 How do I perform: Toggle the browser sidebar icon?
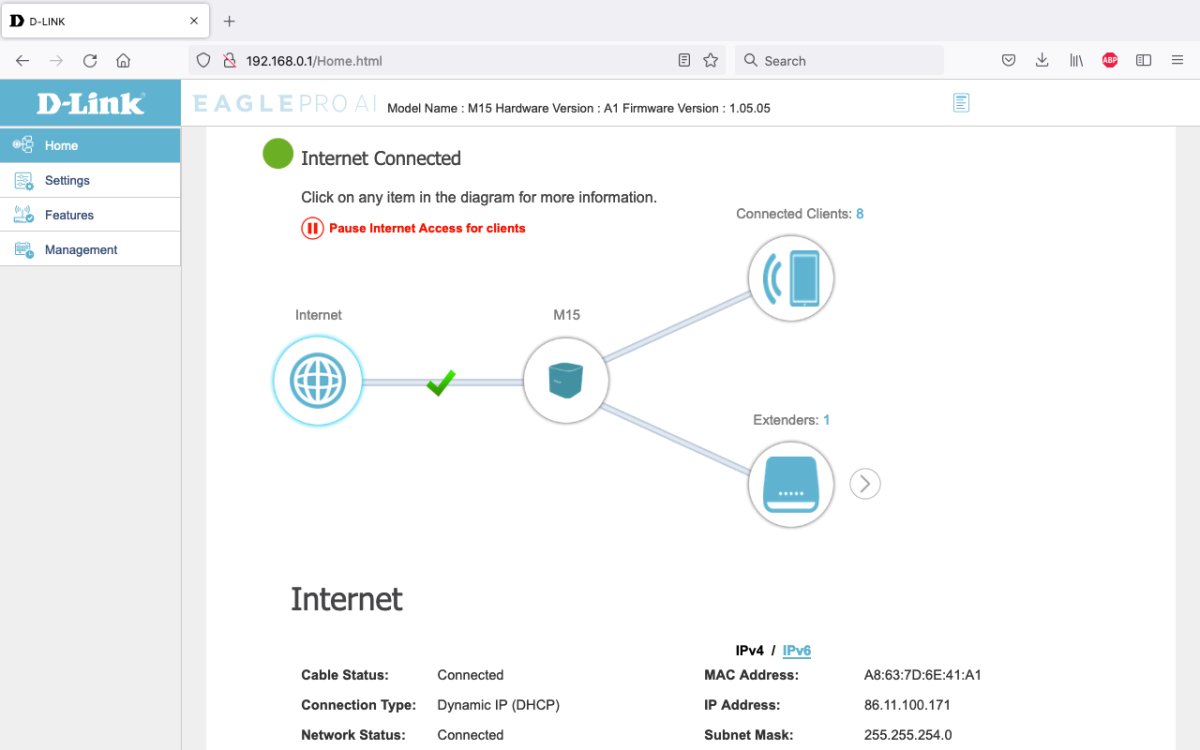1144,61
